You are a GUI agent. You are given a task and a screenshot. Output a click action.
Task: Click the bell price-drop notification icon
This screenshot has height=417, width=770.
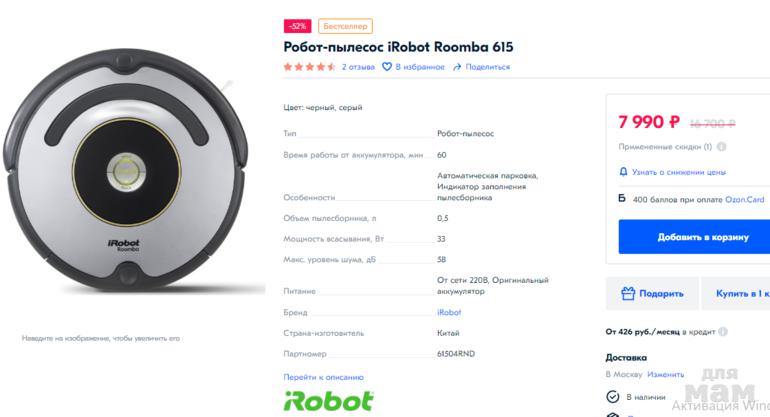tap(623, 172)
